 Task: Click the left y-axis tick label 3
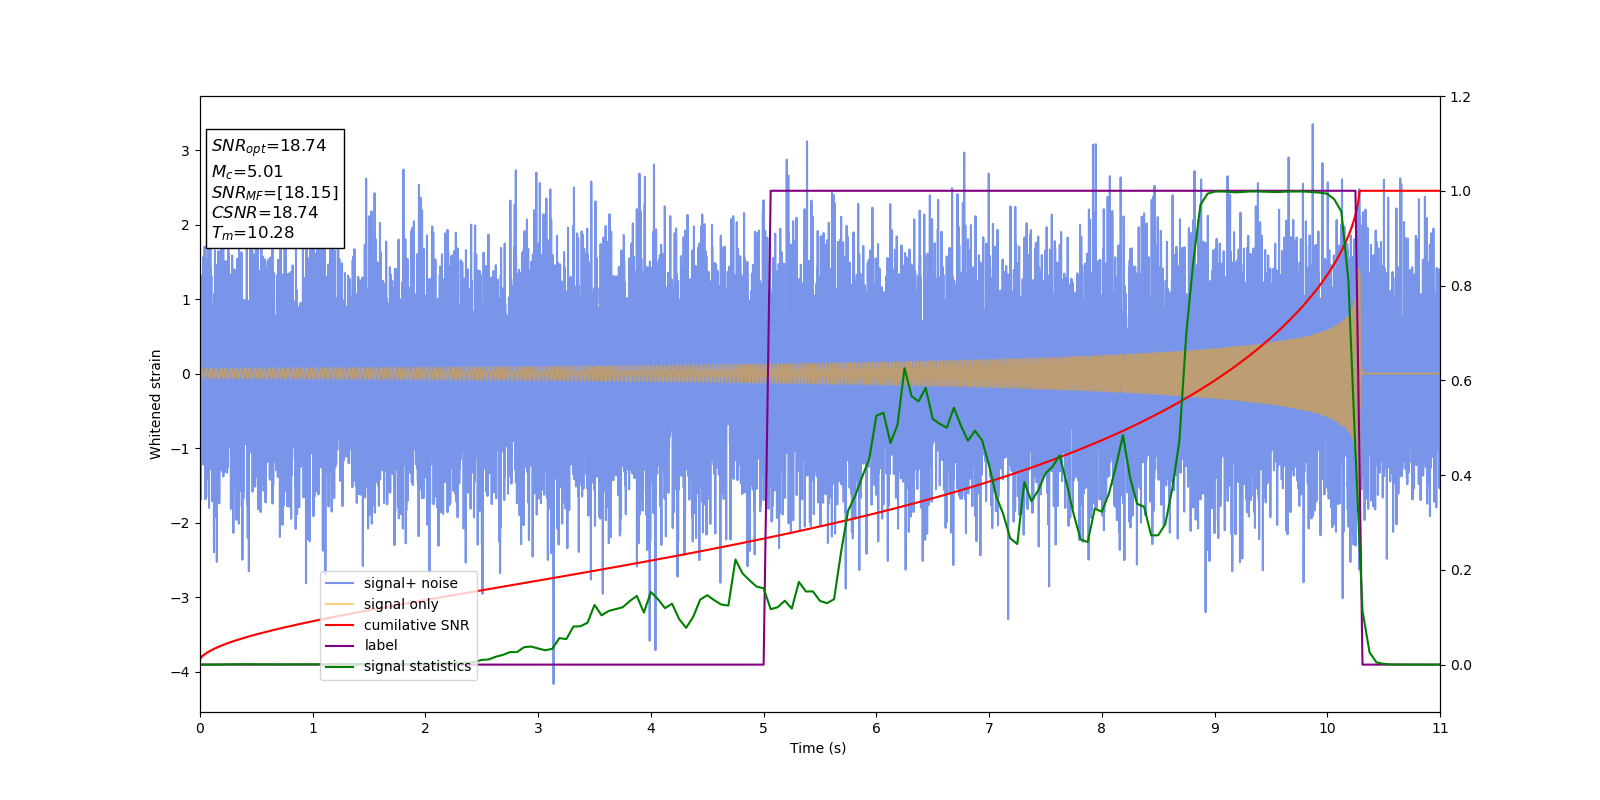coord(185,151)
